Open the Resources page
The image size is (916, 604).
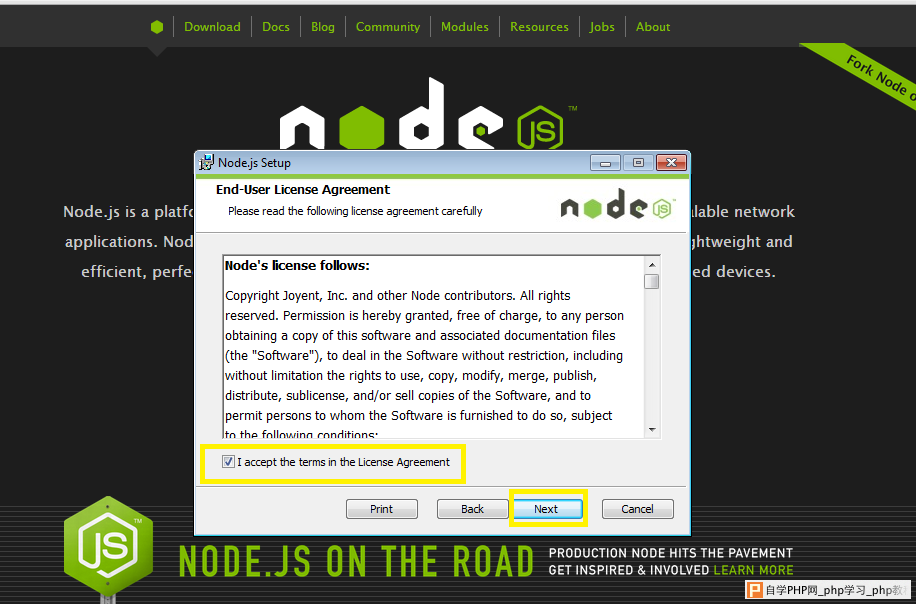pos(539,27)
